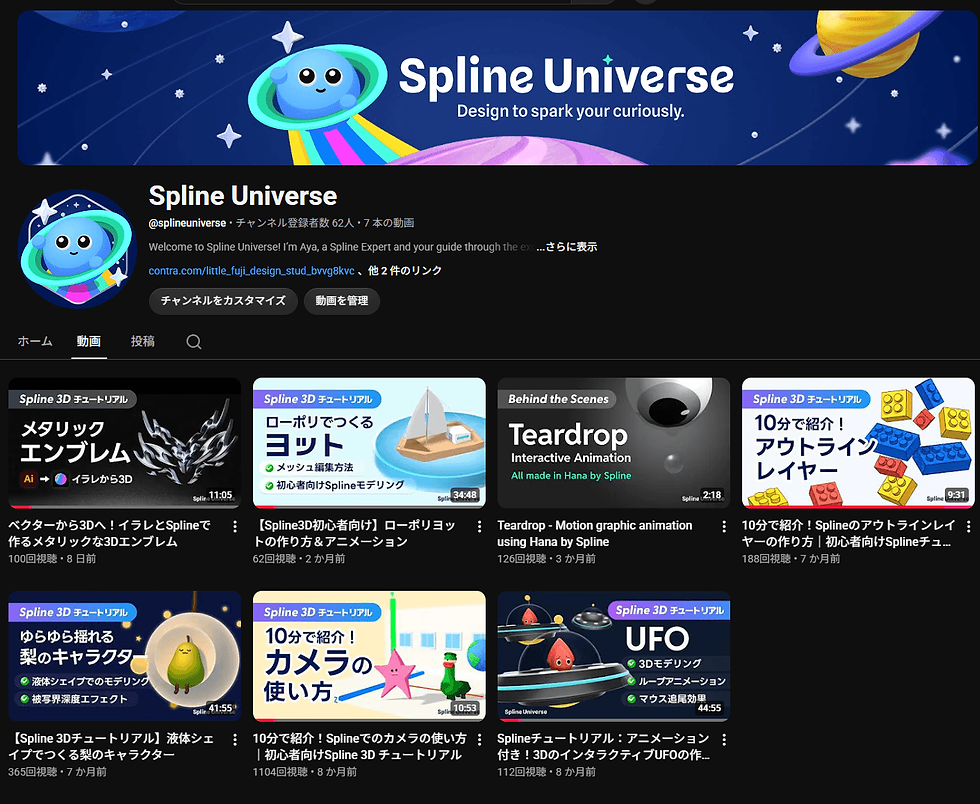Click the Splineでのカメラの使い方 video title
980x804 pixels.
pos(359,746)
